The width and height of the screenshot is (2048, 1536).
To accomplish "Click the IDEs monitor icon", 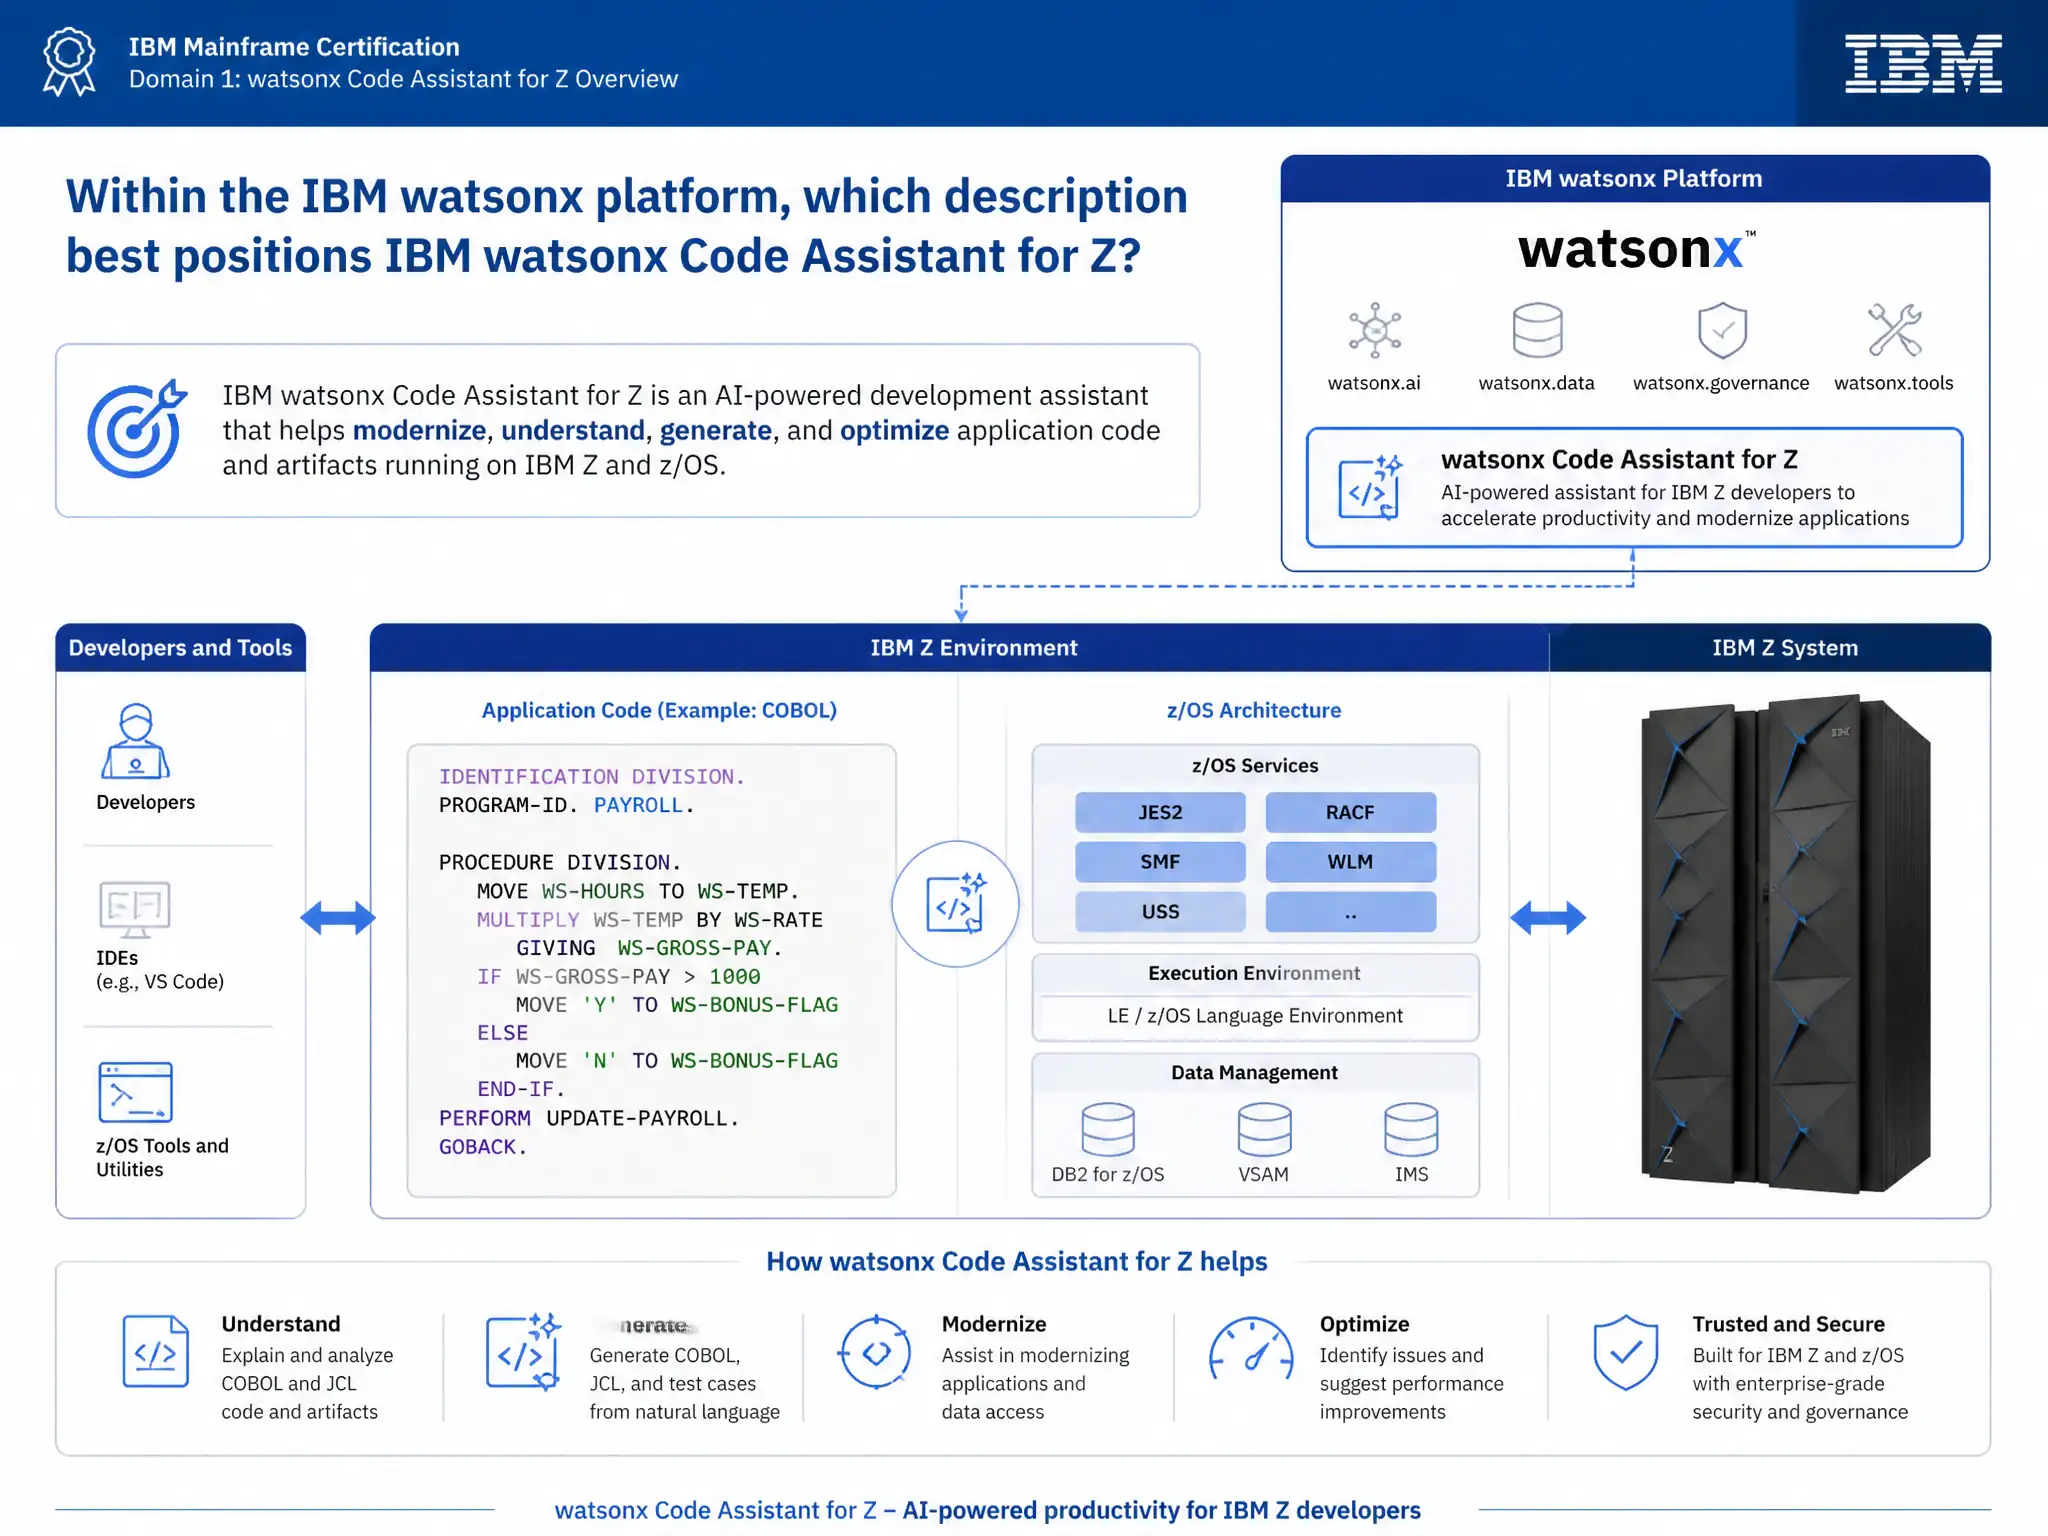I will (134, 909).
